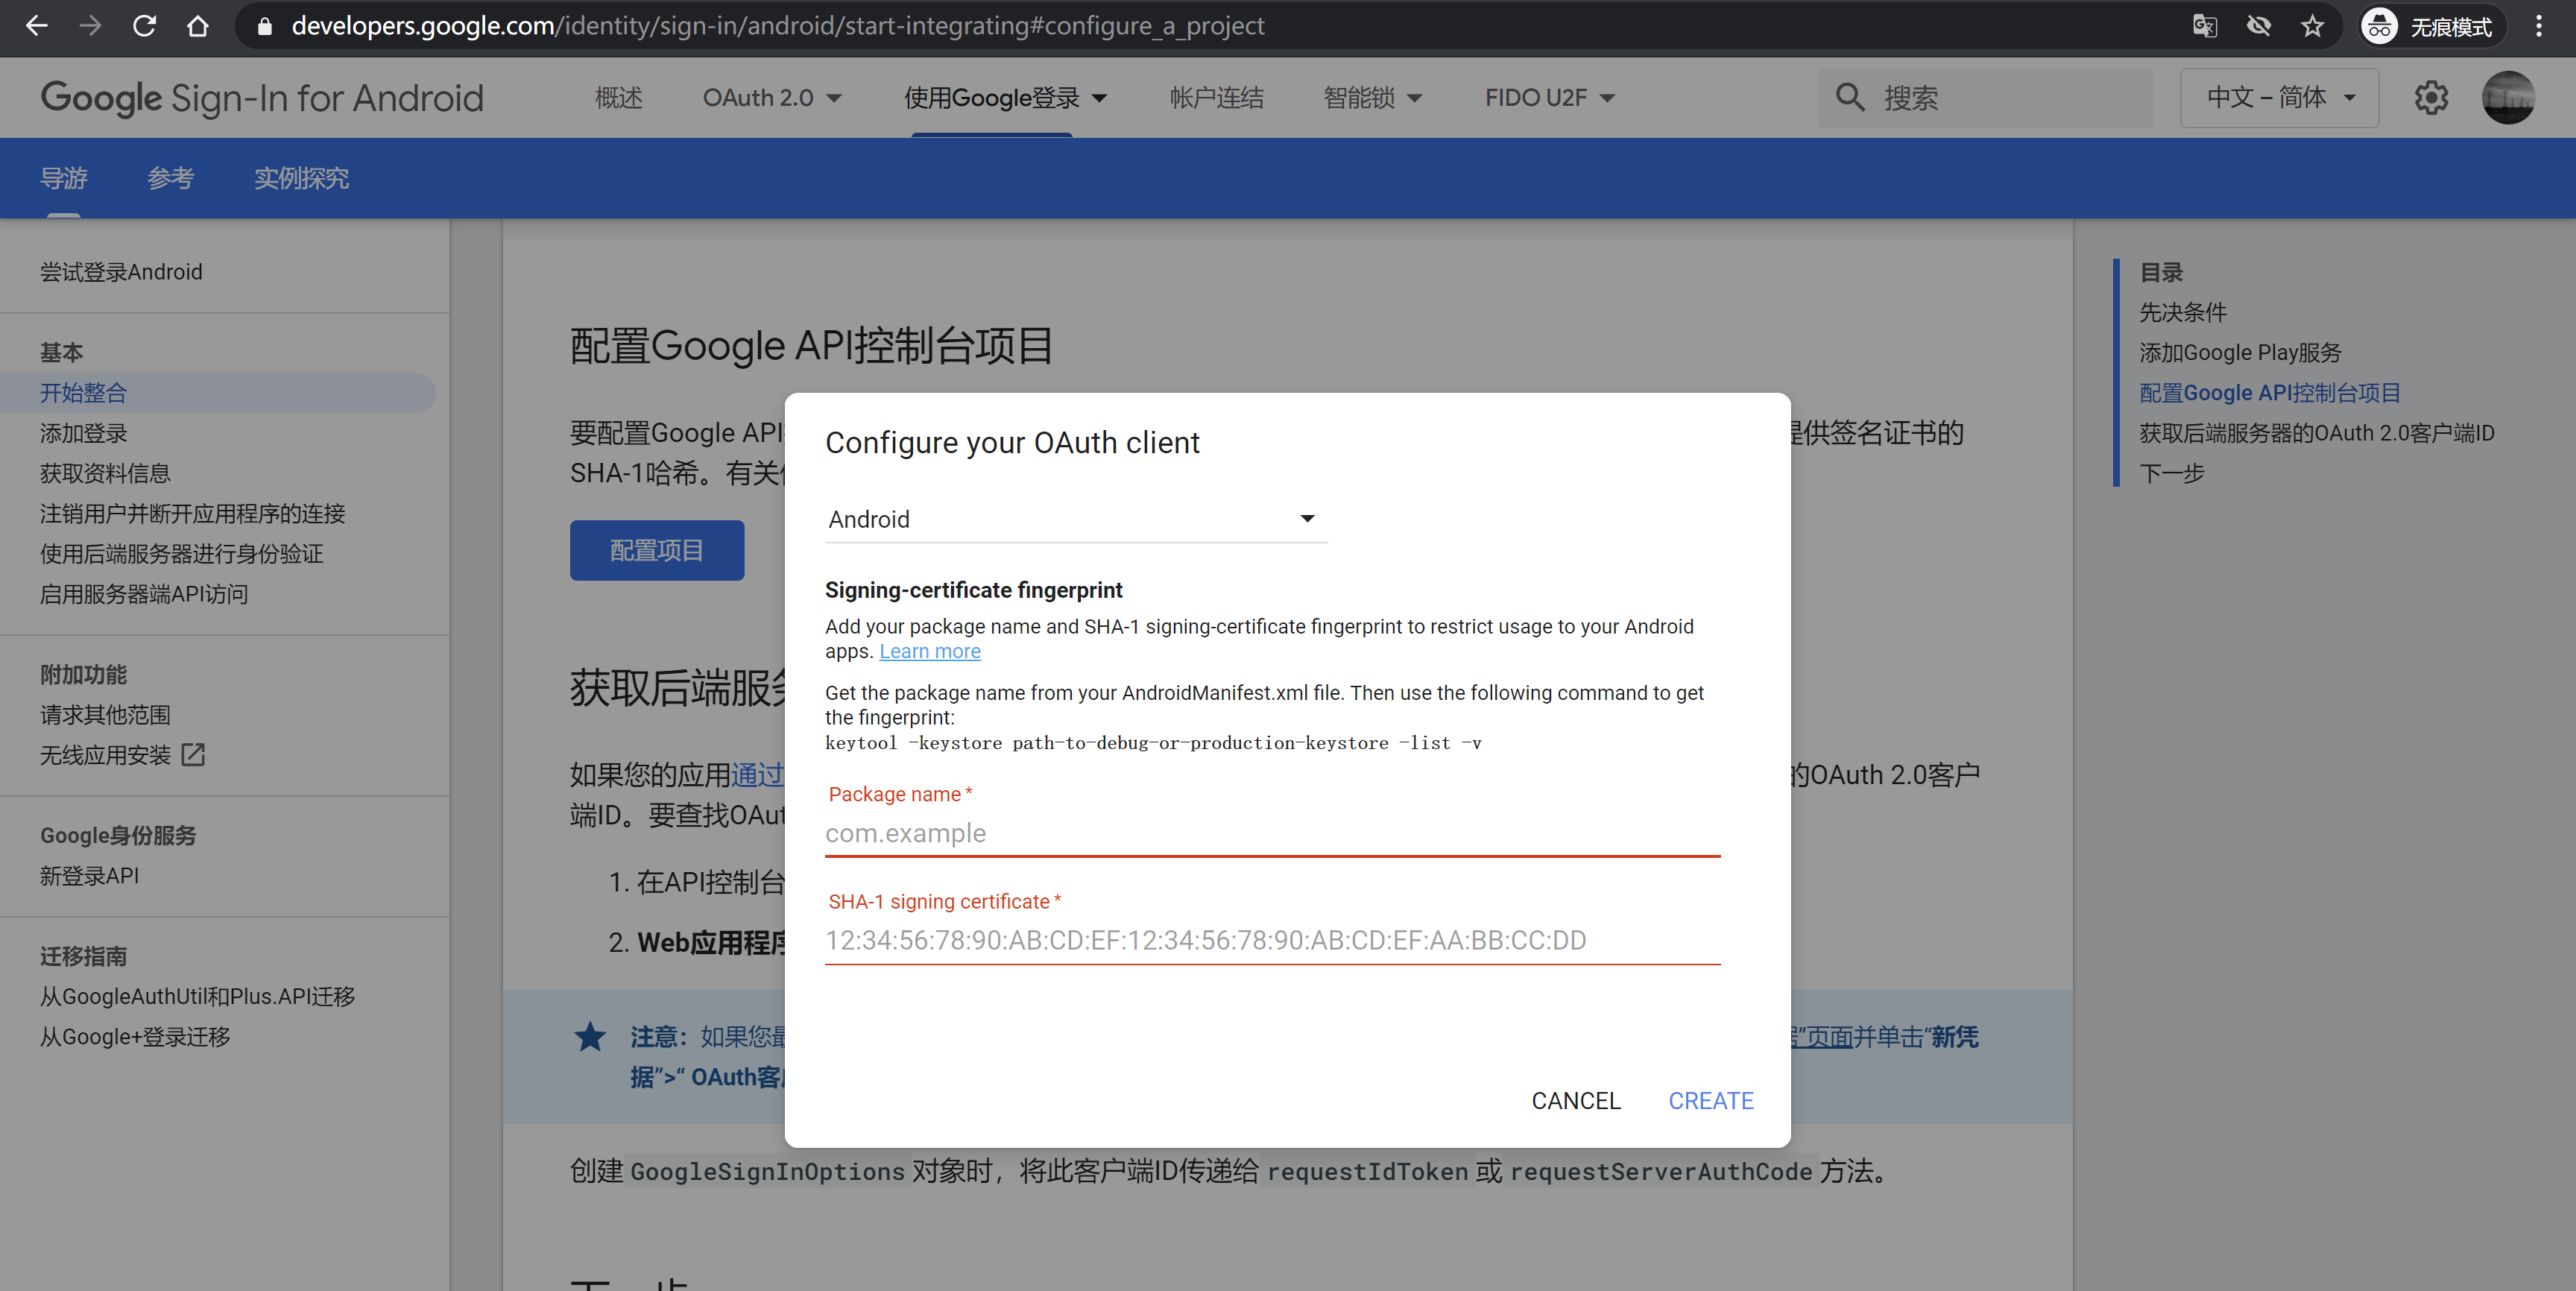
Task: Expand the OAuth 2.0 menu
Action: click(x=772, y=98)
